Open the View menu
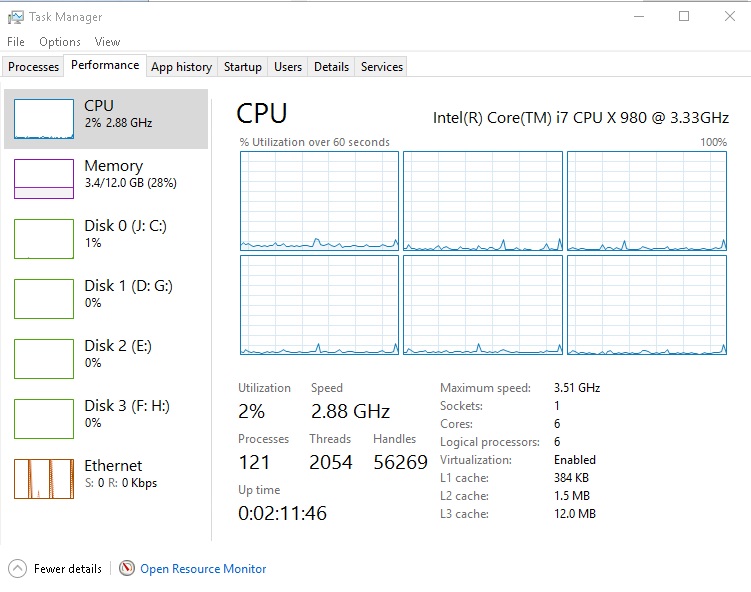 coord(107,42)
